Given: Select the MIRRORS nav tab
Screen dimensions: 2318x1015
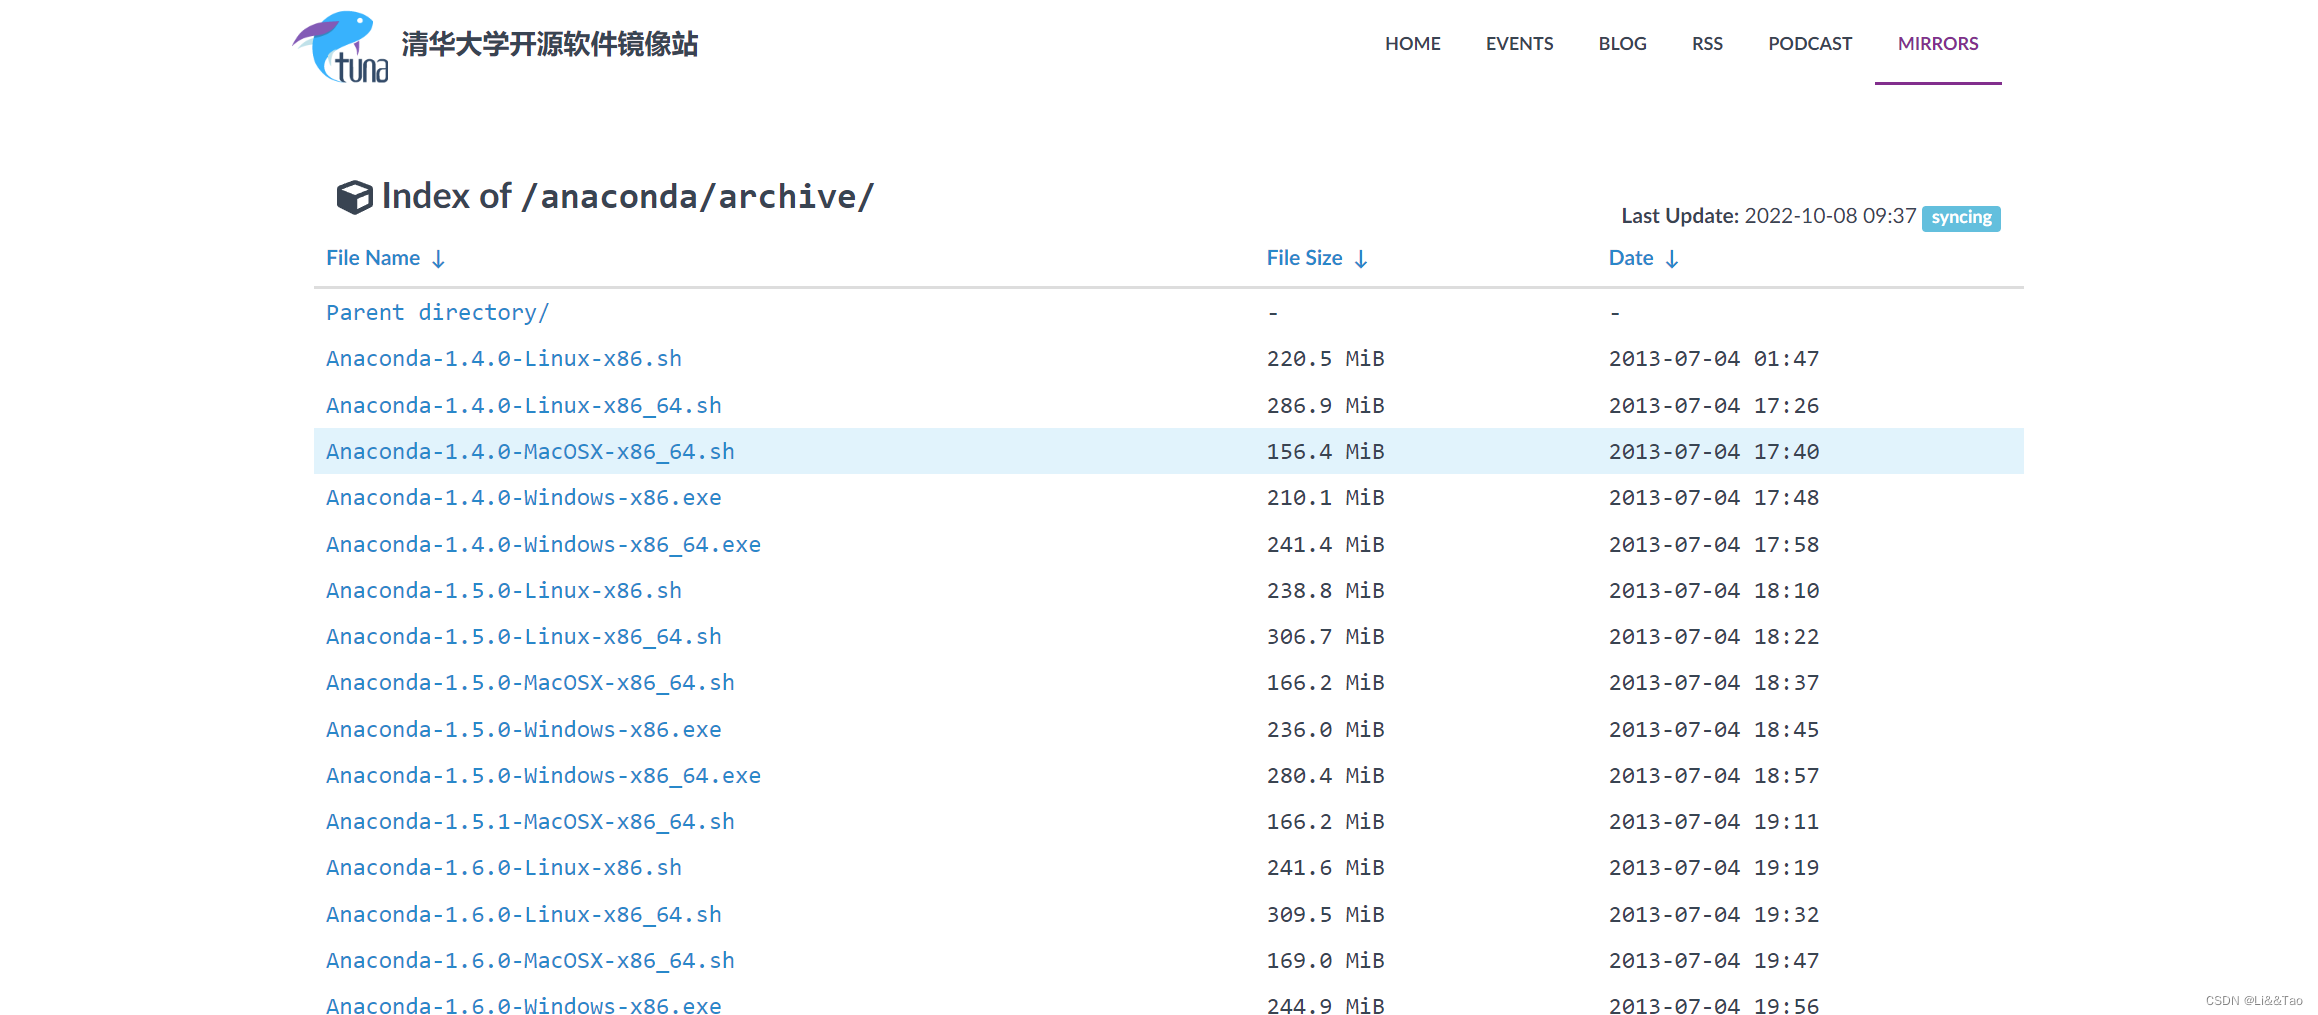Looking at the screenshot, I should pos(1938,43).
